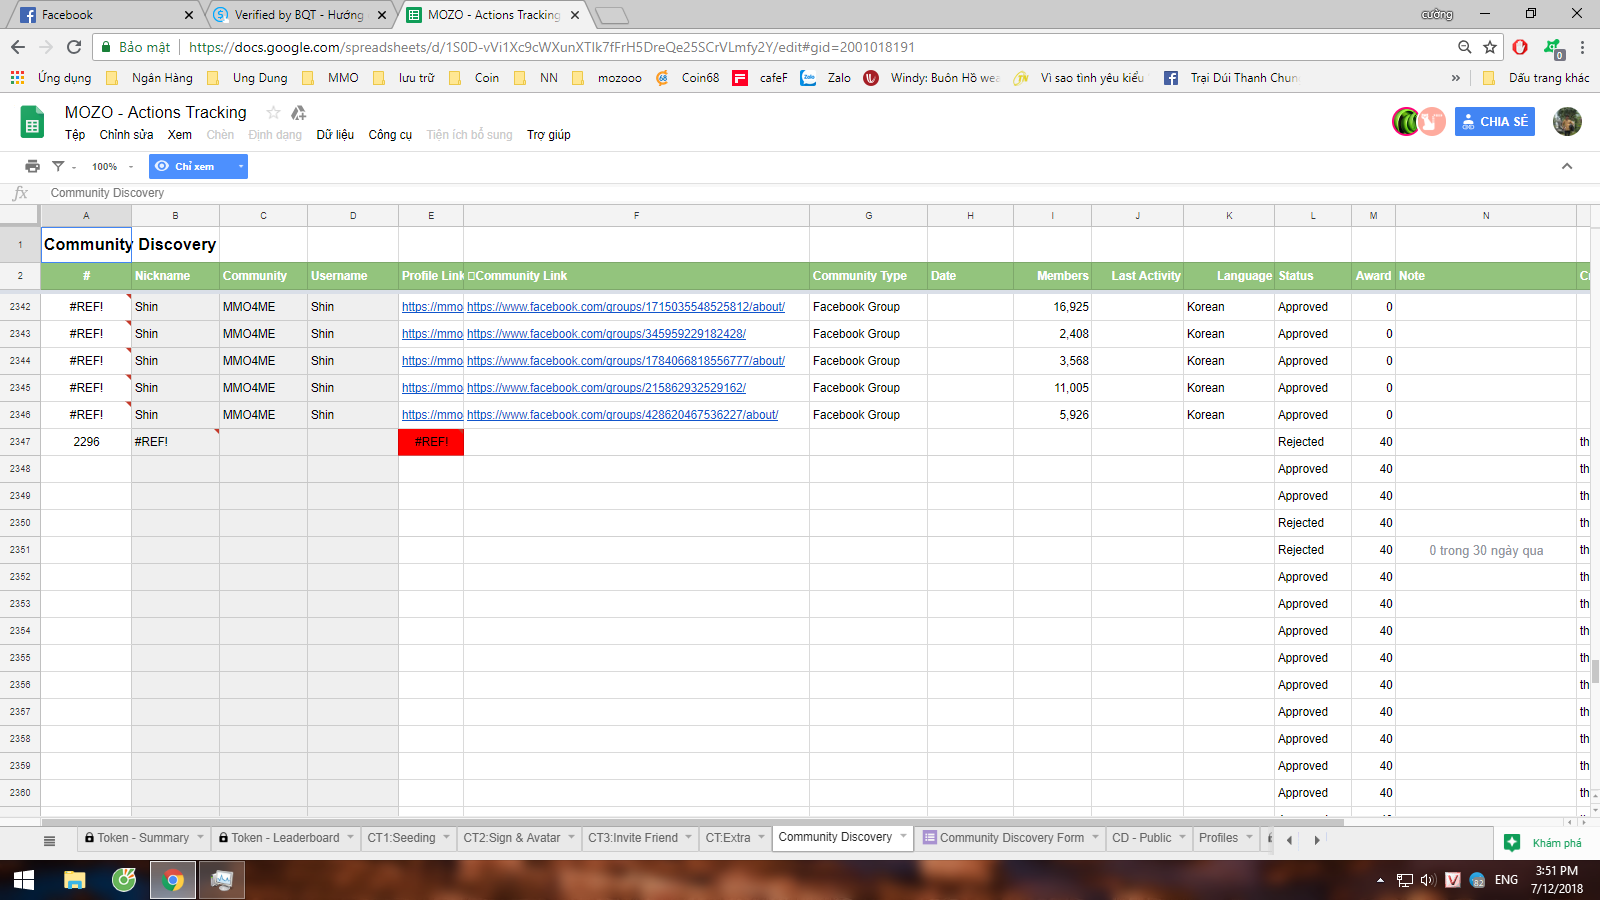The image size is (1600, 900).
Task: Collapse the header with the up chevron
Action: tap(1567, 166)
